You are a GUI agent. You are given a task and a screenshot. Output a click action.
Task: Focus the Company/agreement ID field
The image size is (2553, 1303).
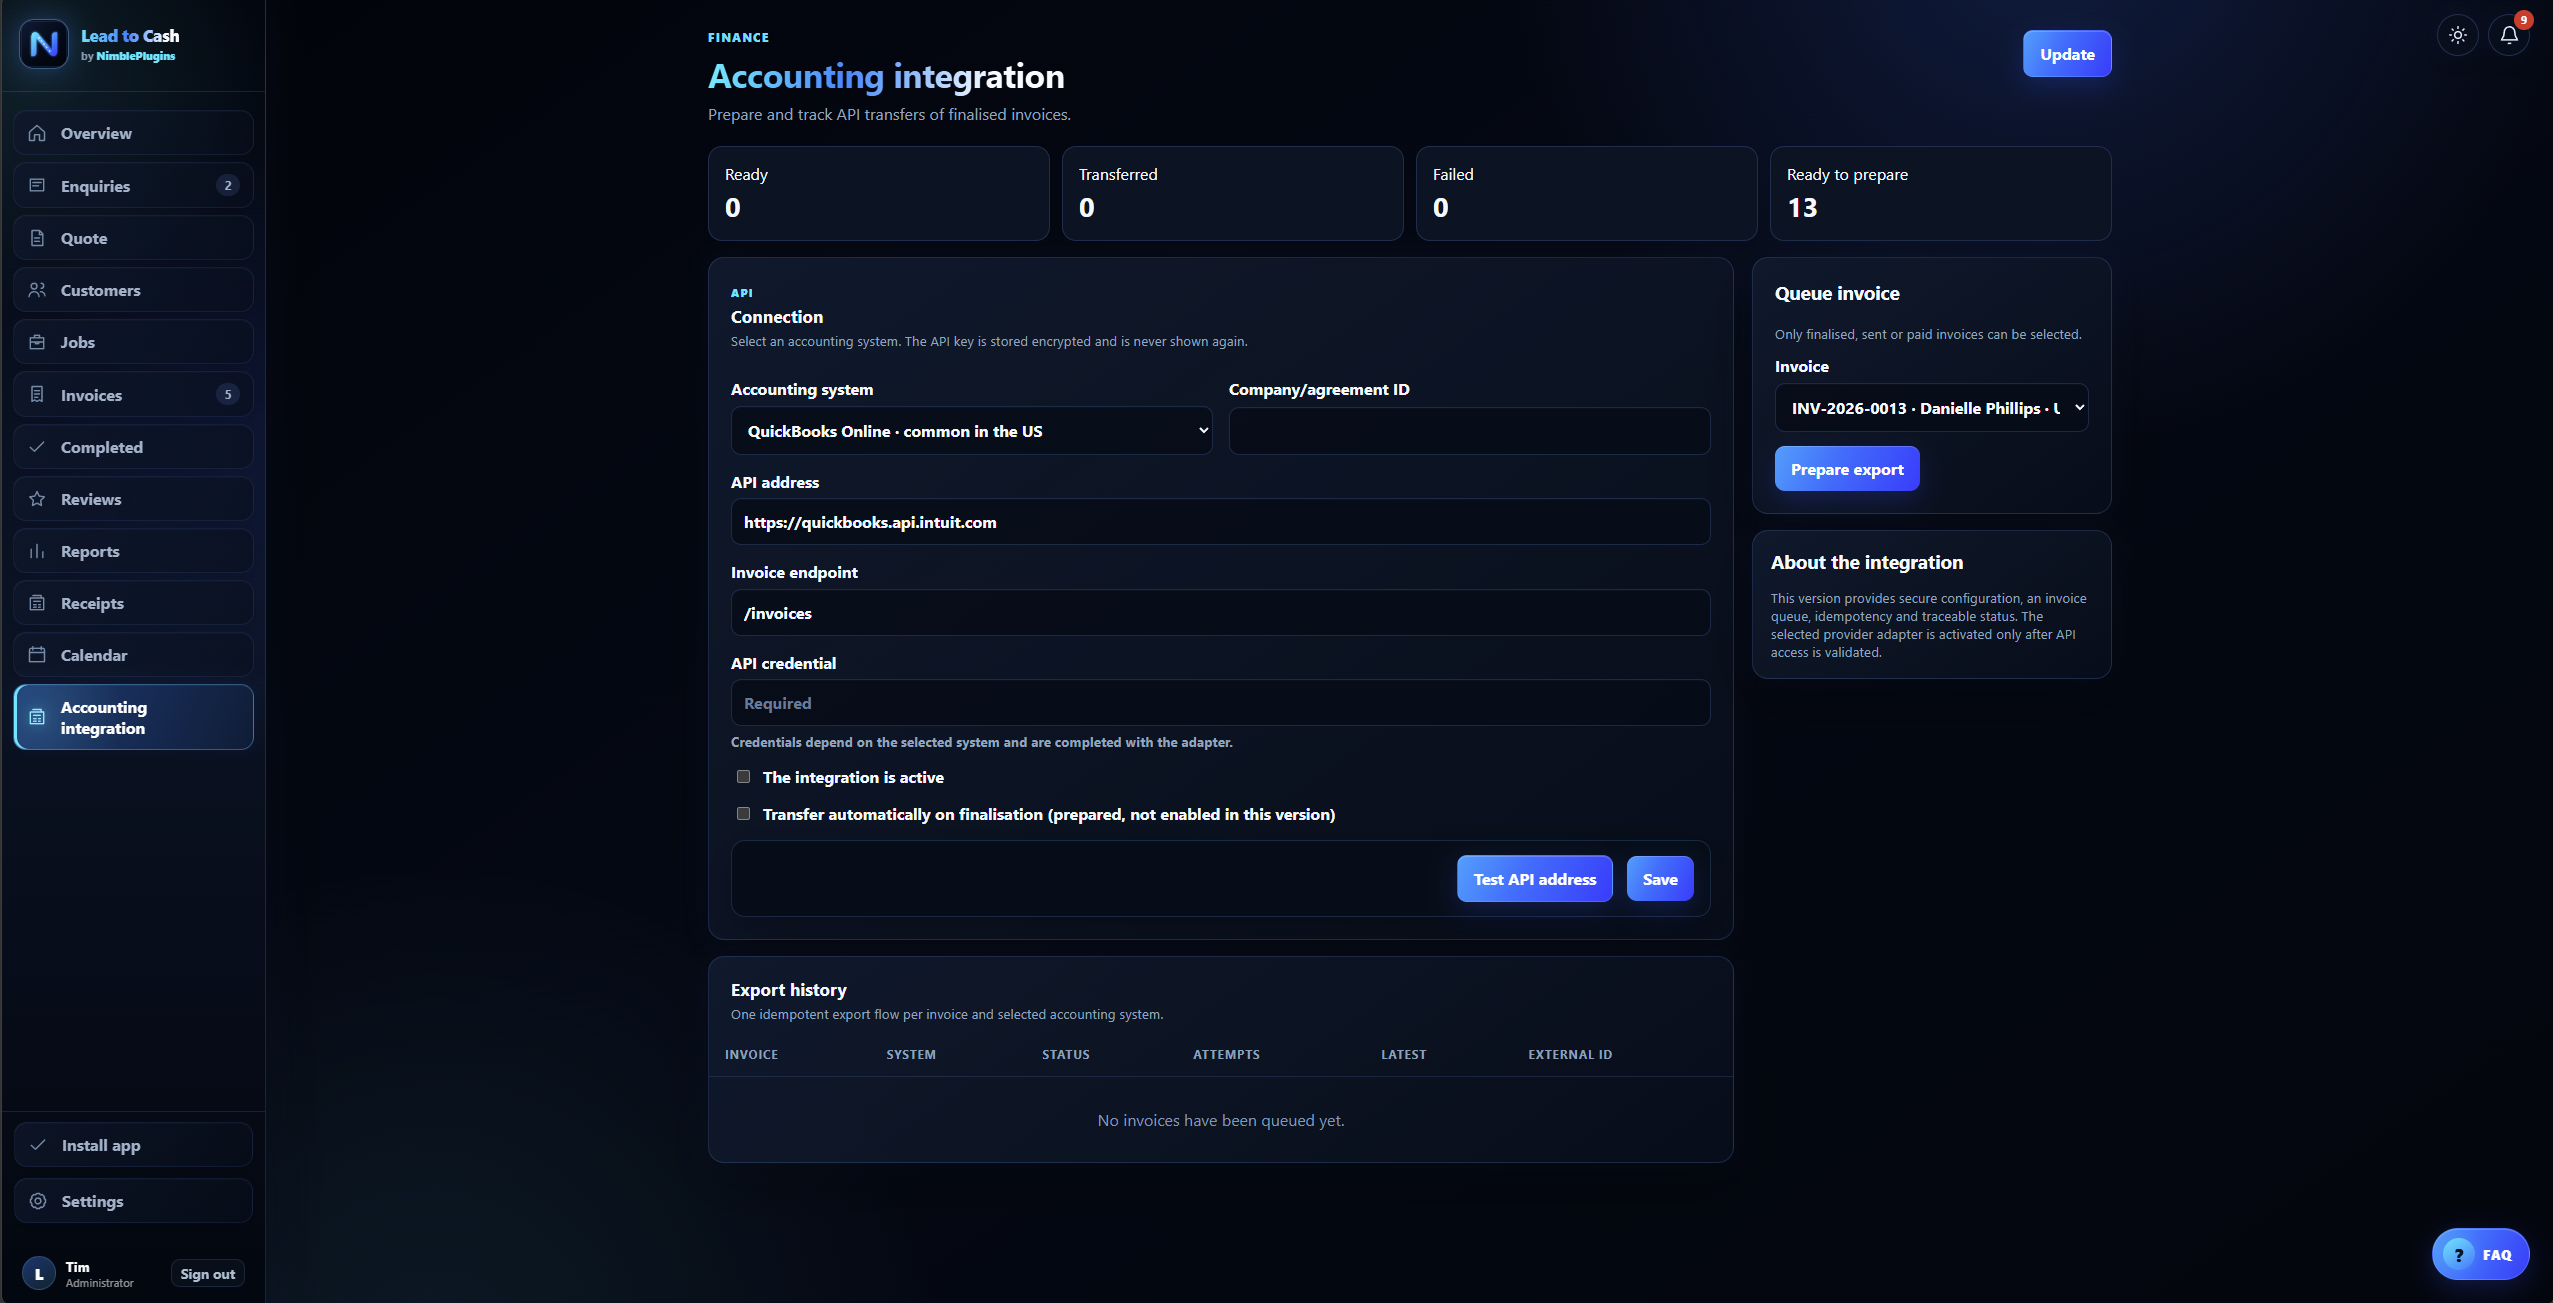tap(1469, 431)
